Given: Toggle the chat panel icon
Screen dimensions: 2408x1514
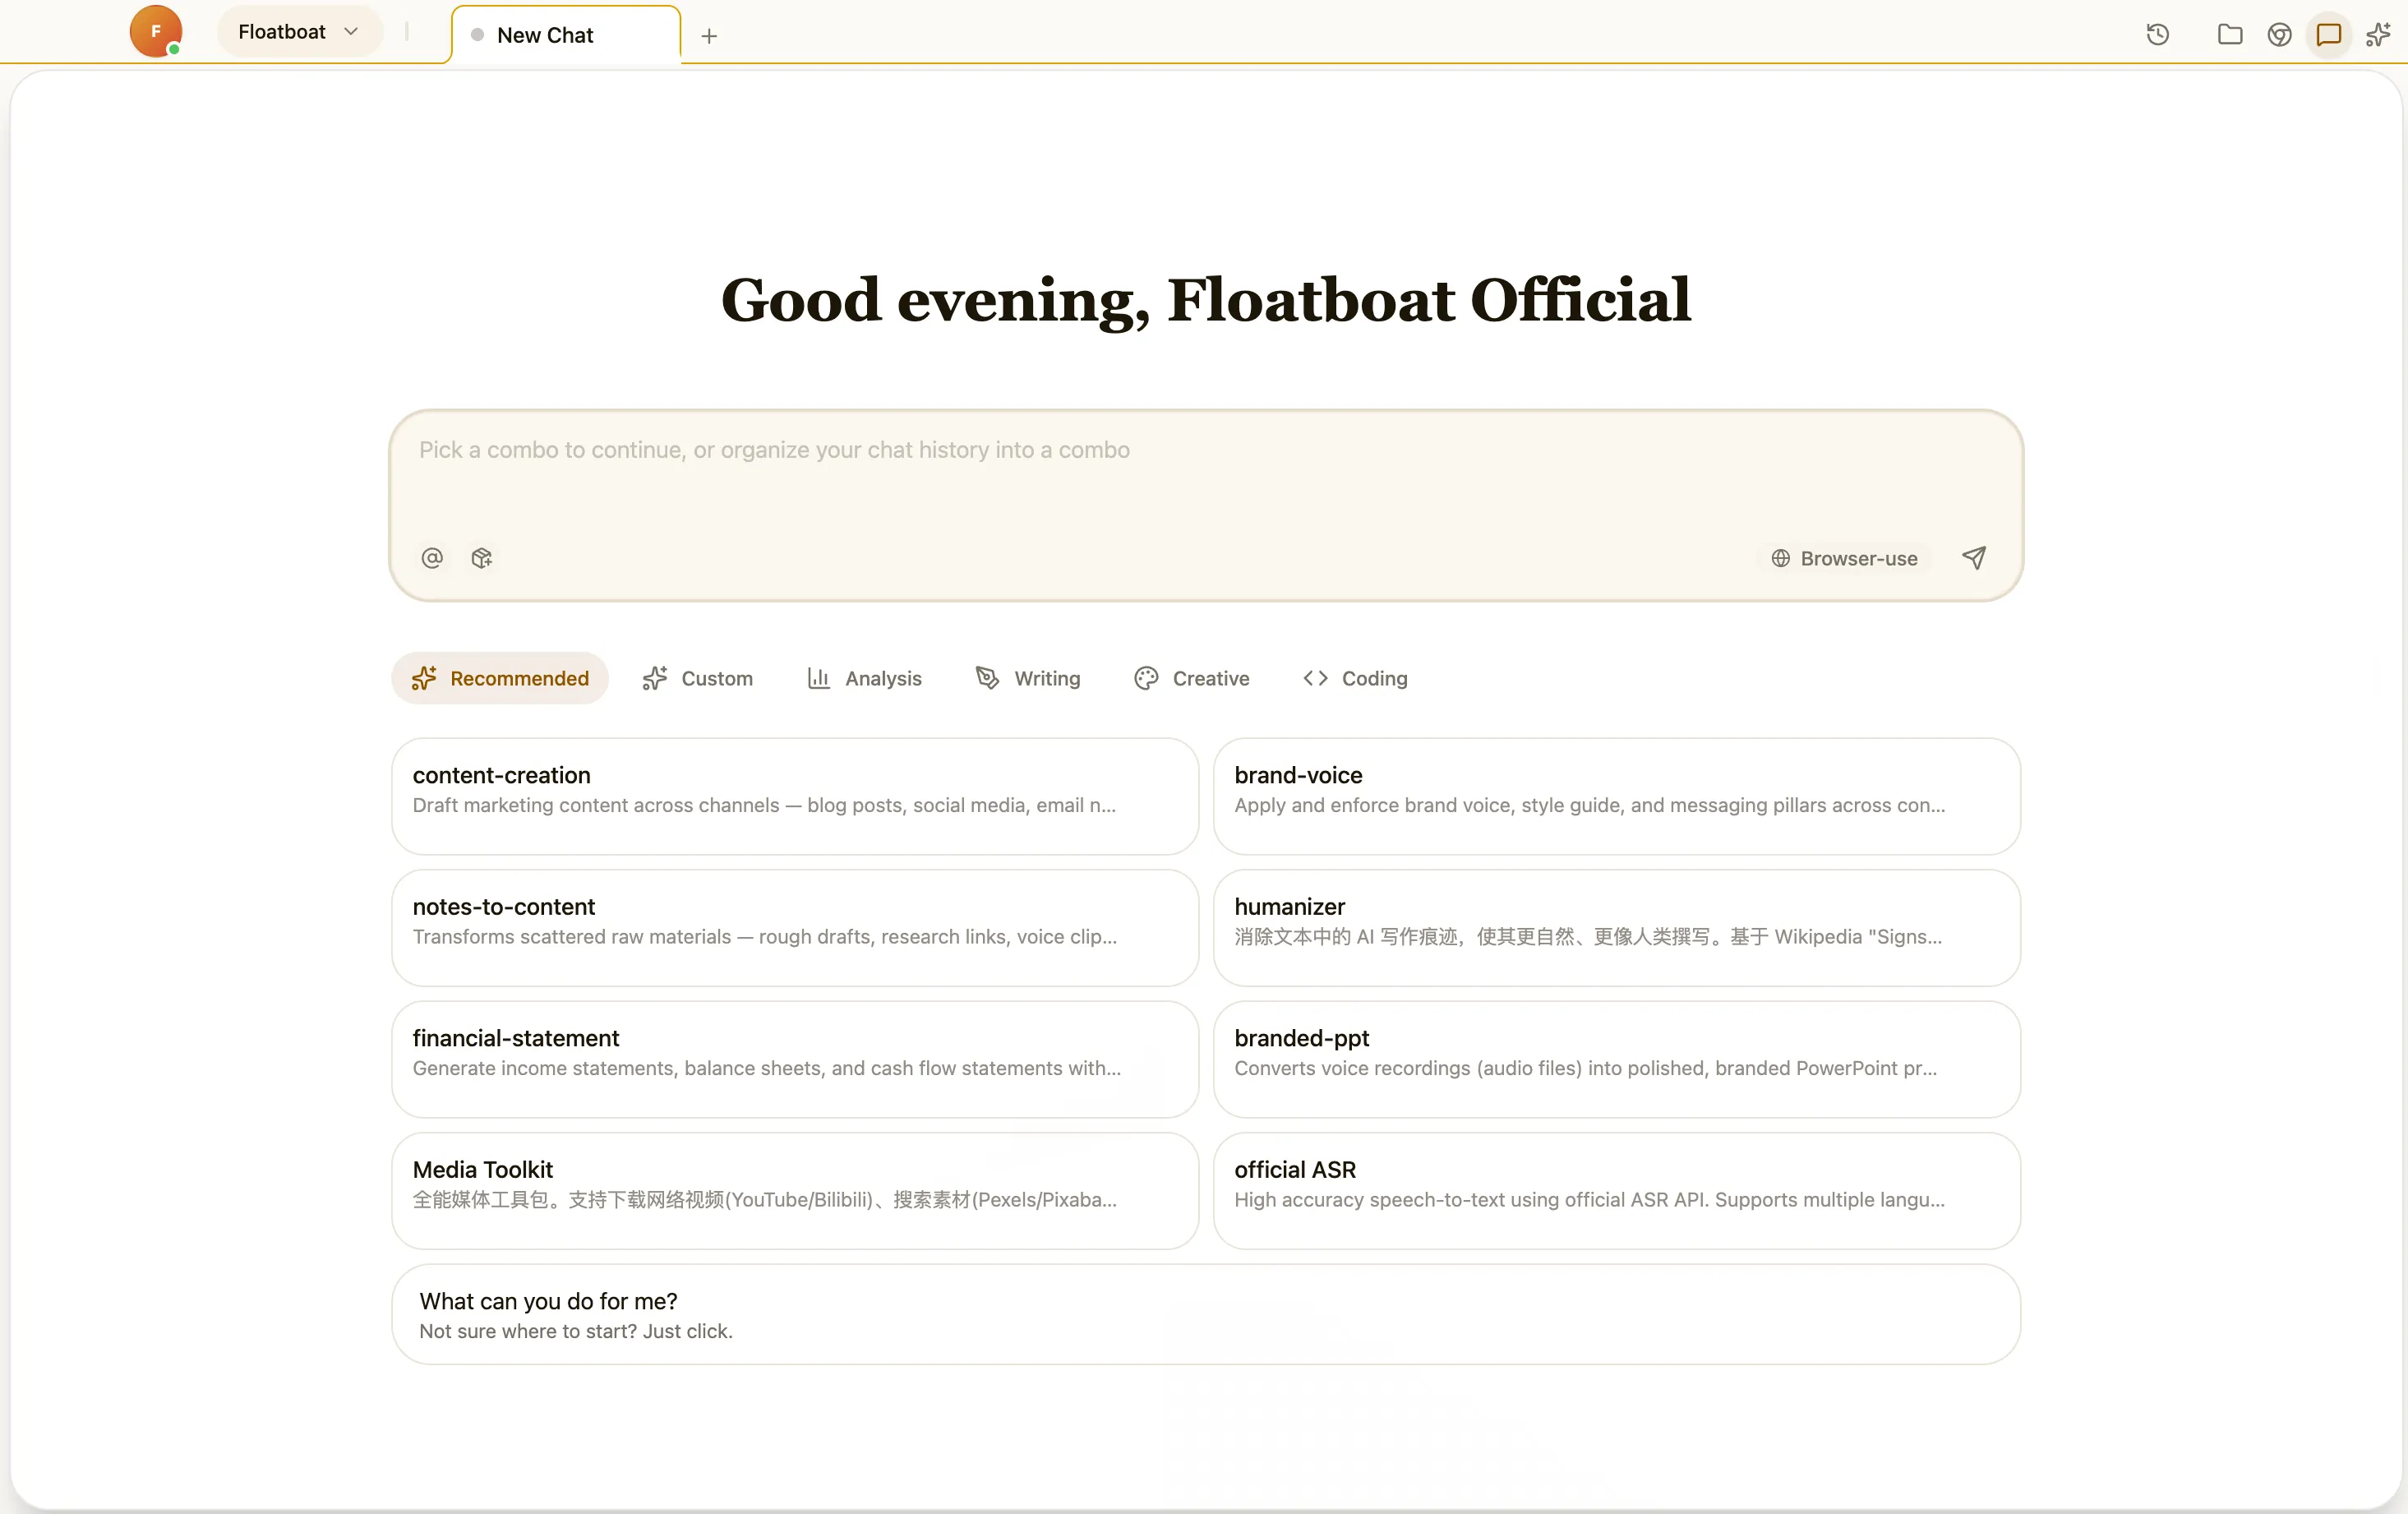Looking at the screenshot, I should (2329, 35).
